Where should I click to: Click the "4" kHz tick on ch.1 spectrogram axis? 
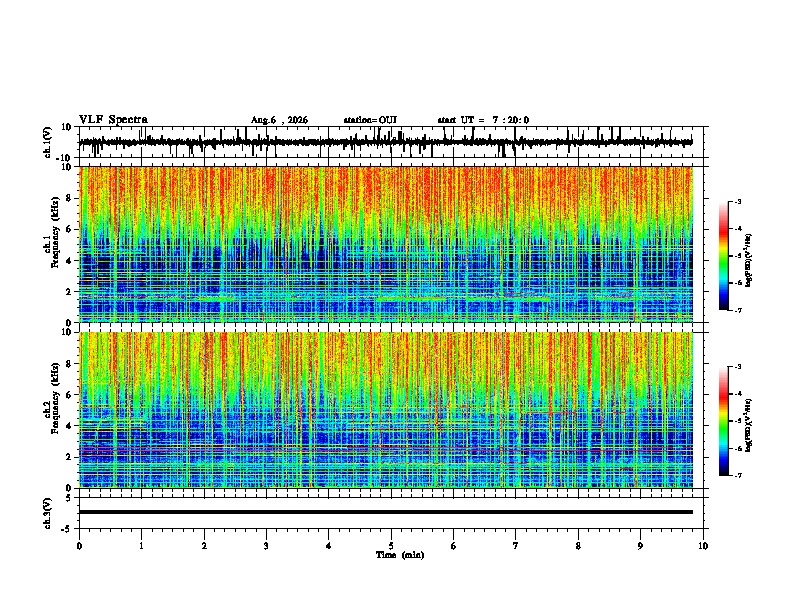coord(69,261)
